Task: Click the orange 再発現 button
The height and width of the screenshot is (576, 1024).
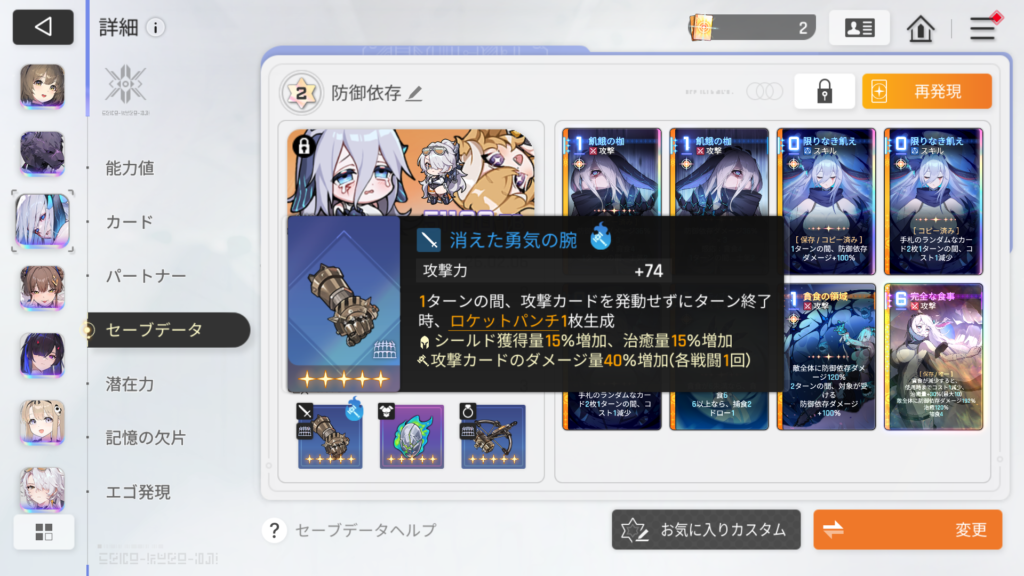Action: (927, 91)
